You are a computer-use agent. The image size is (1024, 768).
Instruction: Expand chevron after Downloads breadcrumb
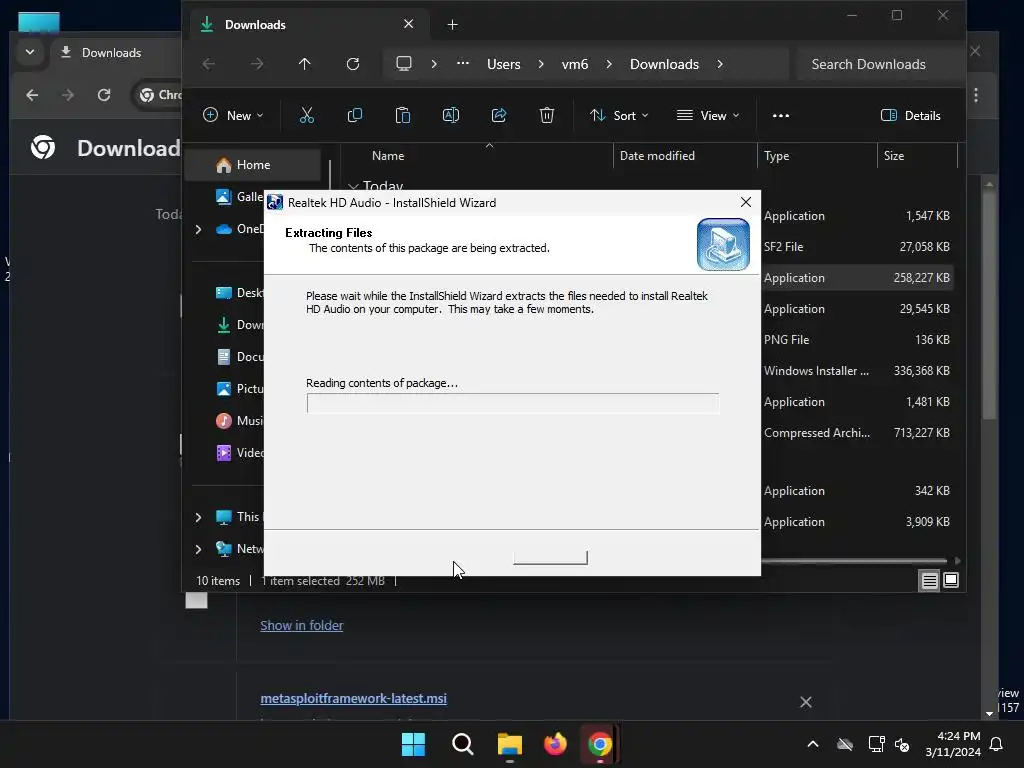coord(720,64)
